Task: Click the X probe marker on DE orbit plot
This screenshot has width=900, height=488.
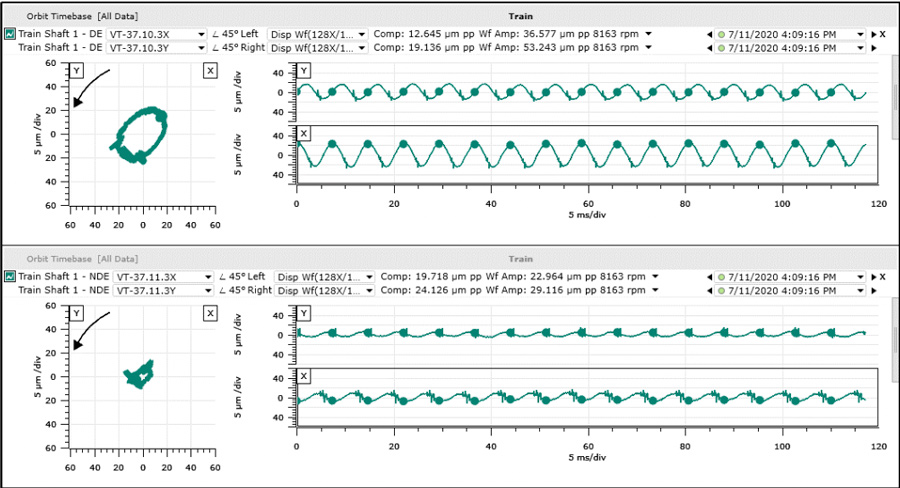Action: pyautogui.click(x=211, y=71)
